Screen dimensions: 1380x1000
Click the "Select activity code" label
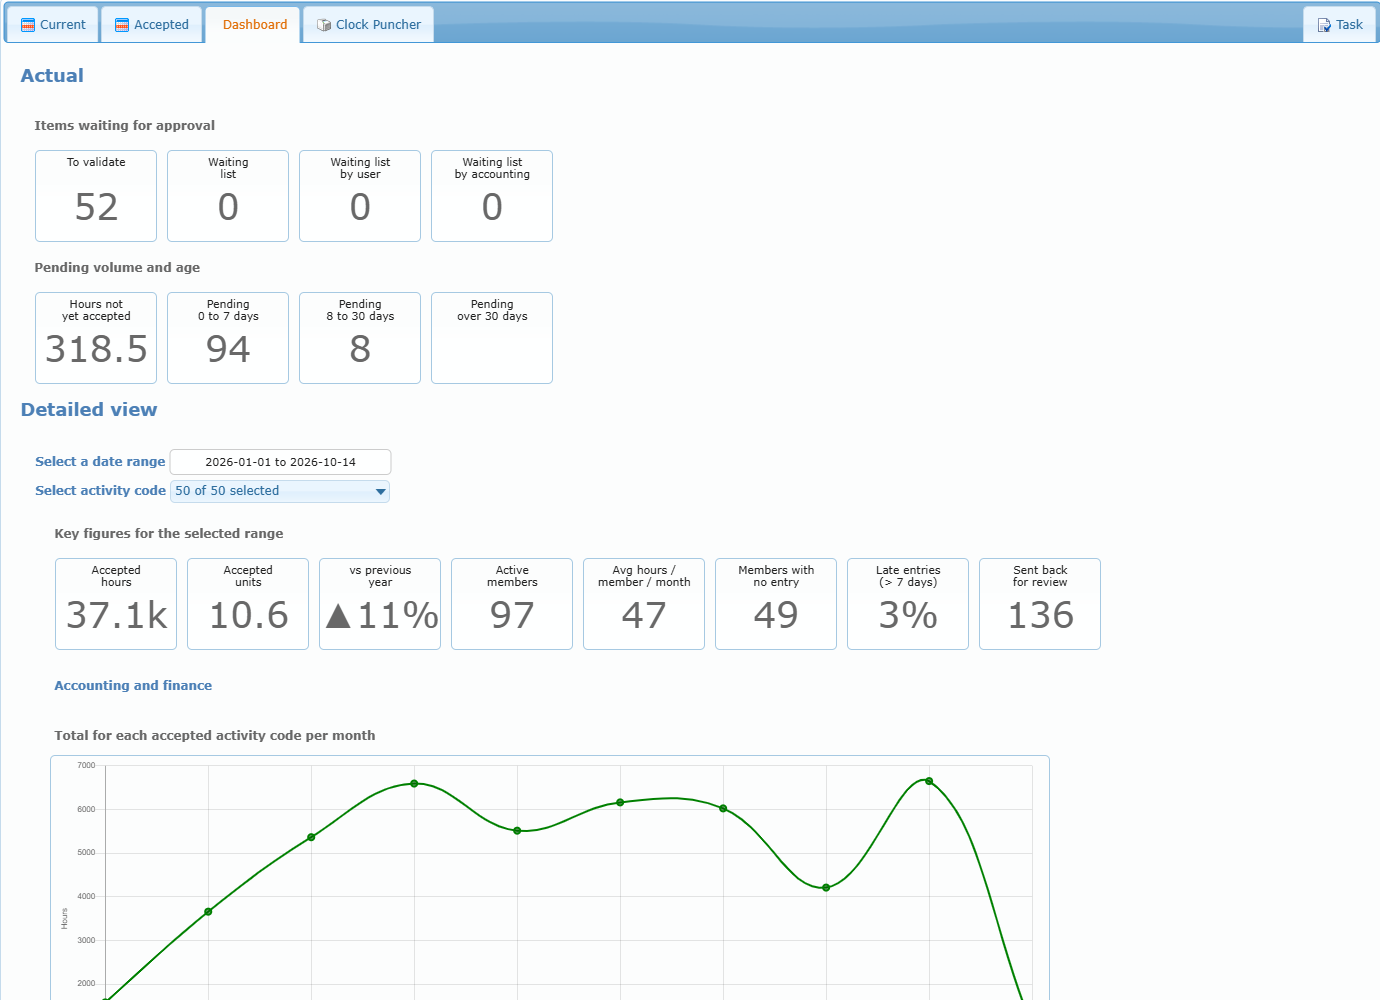(100, 491)
